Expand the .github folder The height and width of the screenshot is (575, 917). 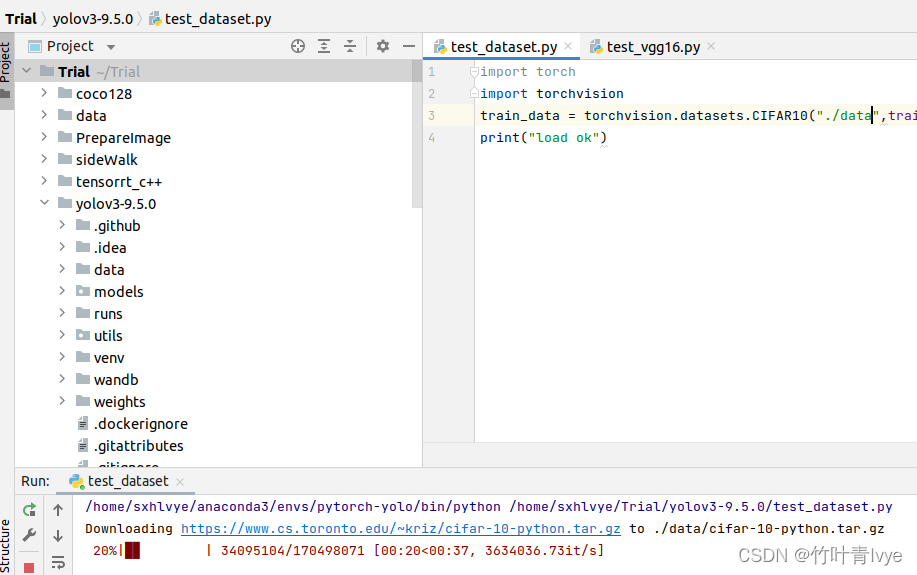coord(62,225)
